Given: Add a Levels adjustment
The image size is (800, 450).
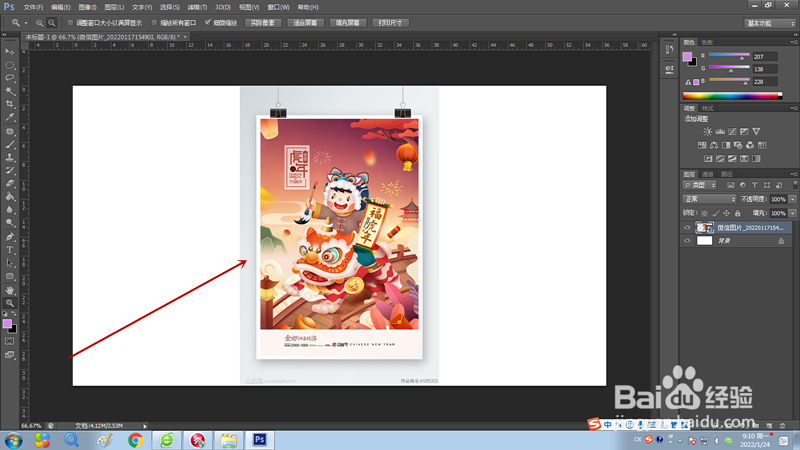Looking at the screenshot, I should click(x=720, y=132).
